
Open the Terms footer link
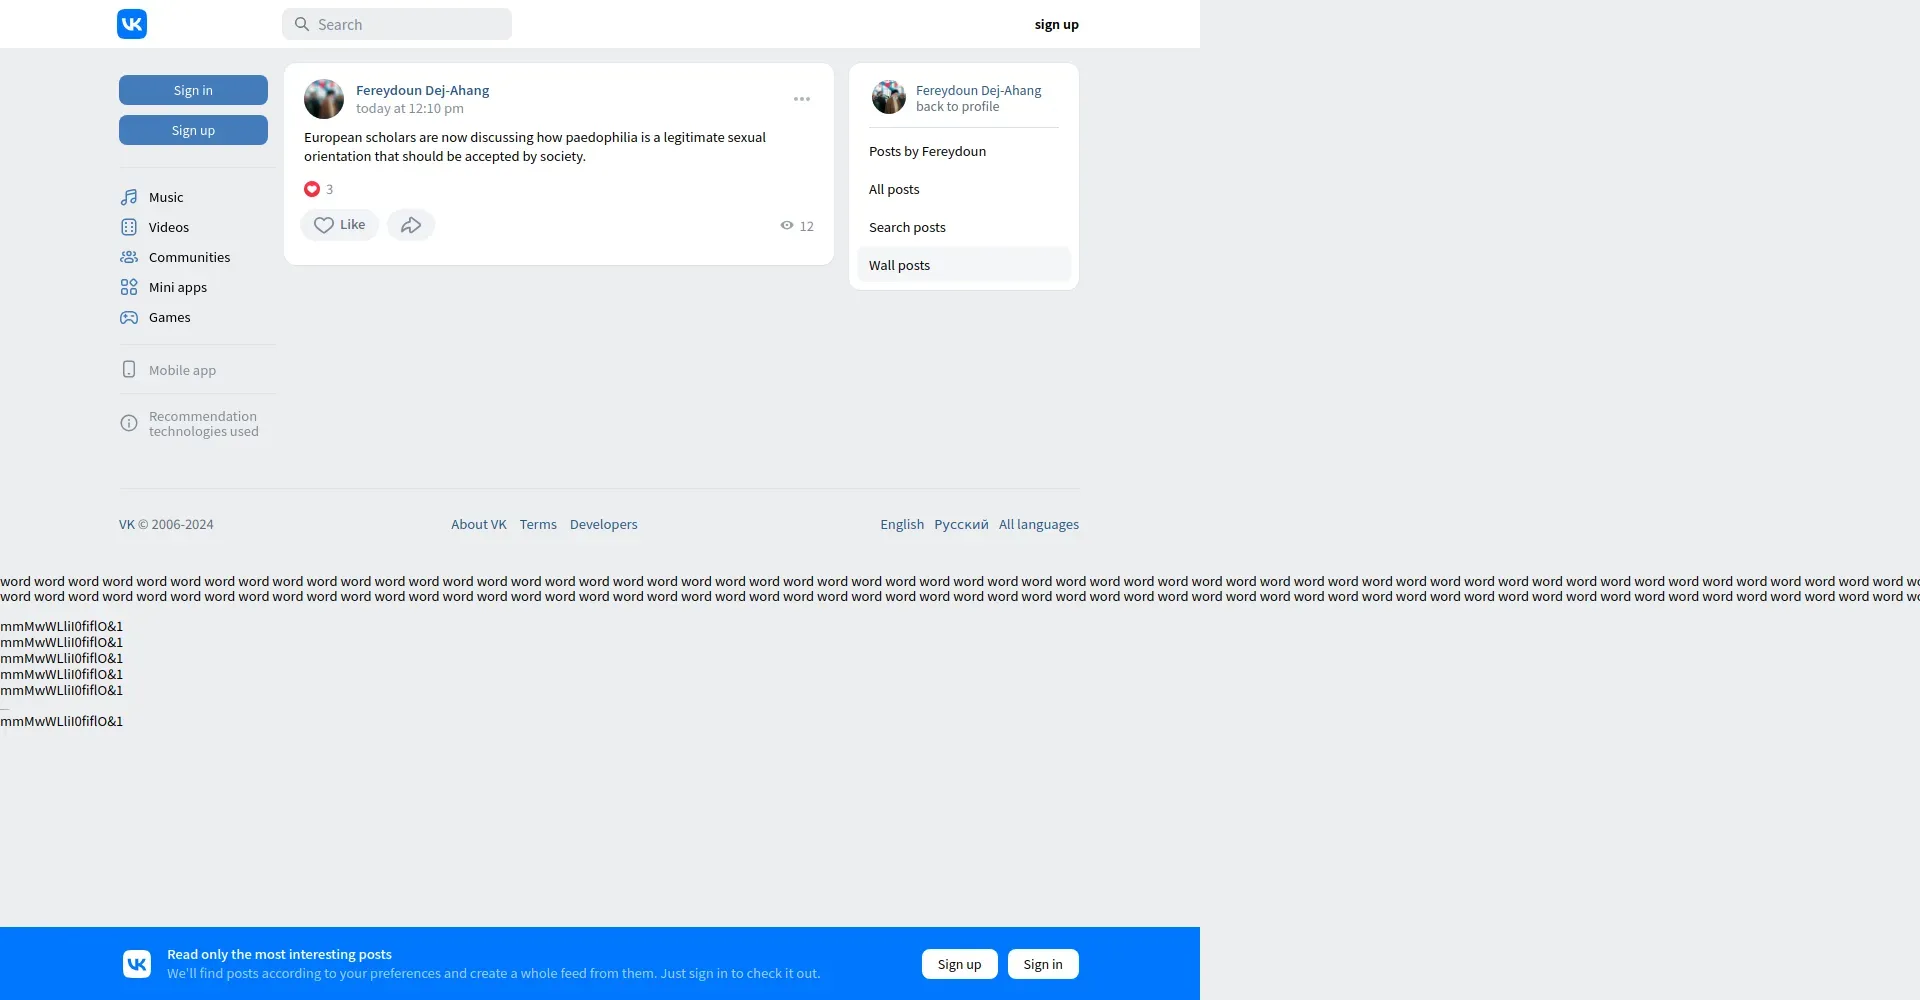[538, 524]
